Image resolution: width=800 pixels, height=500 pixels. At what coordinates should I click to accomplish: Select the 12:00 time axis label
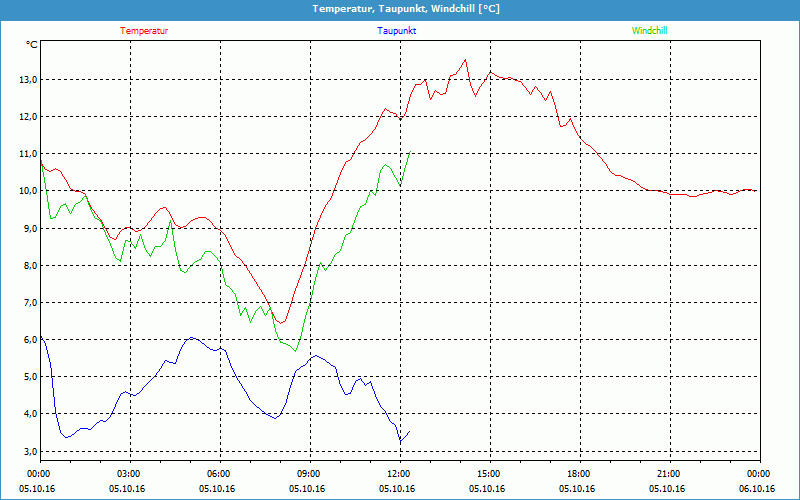pos(399,474)
